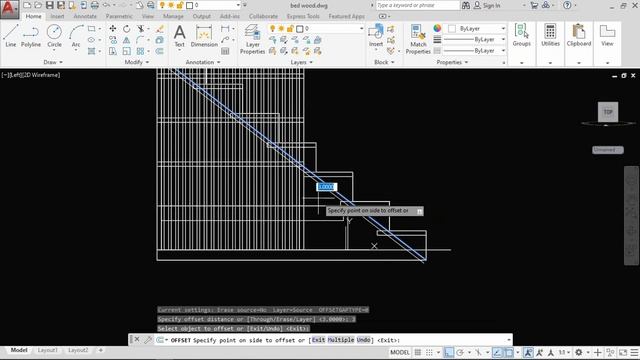Click the Open folder icon in quick access toolbar
This screenshot has width=640, height=360.
pos(38,5)
